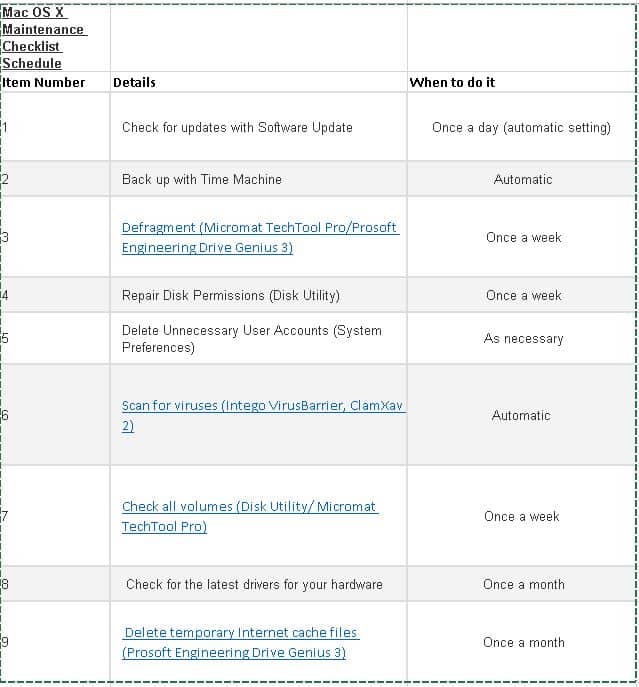The height and width of the screenshot is (687, 639).
Task: Select the Once a day (automatic setting) cell
Action: pos(521,127)
